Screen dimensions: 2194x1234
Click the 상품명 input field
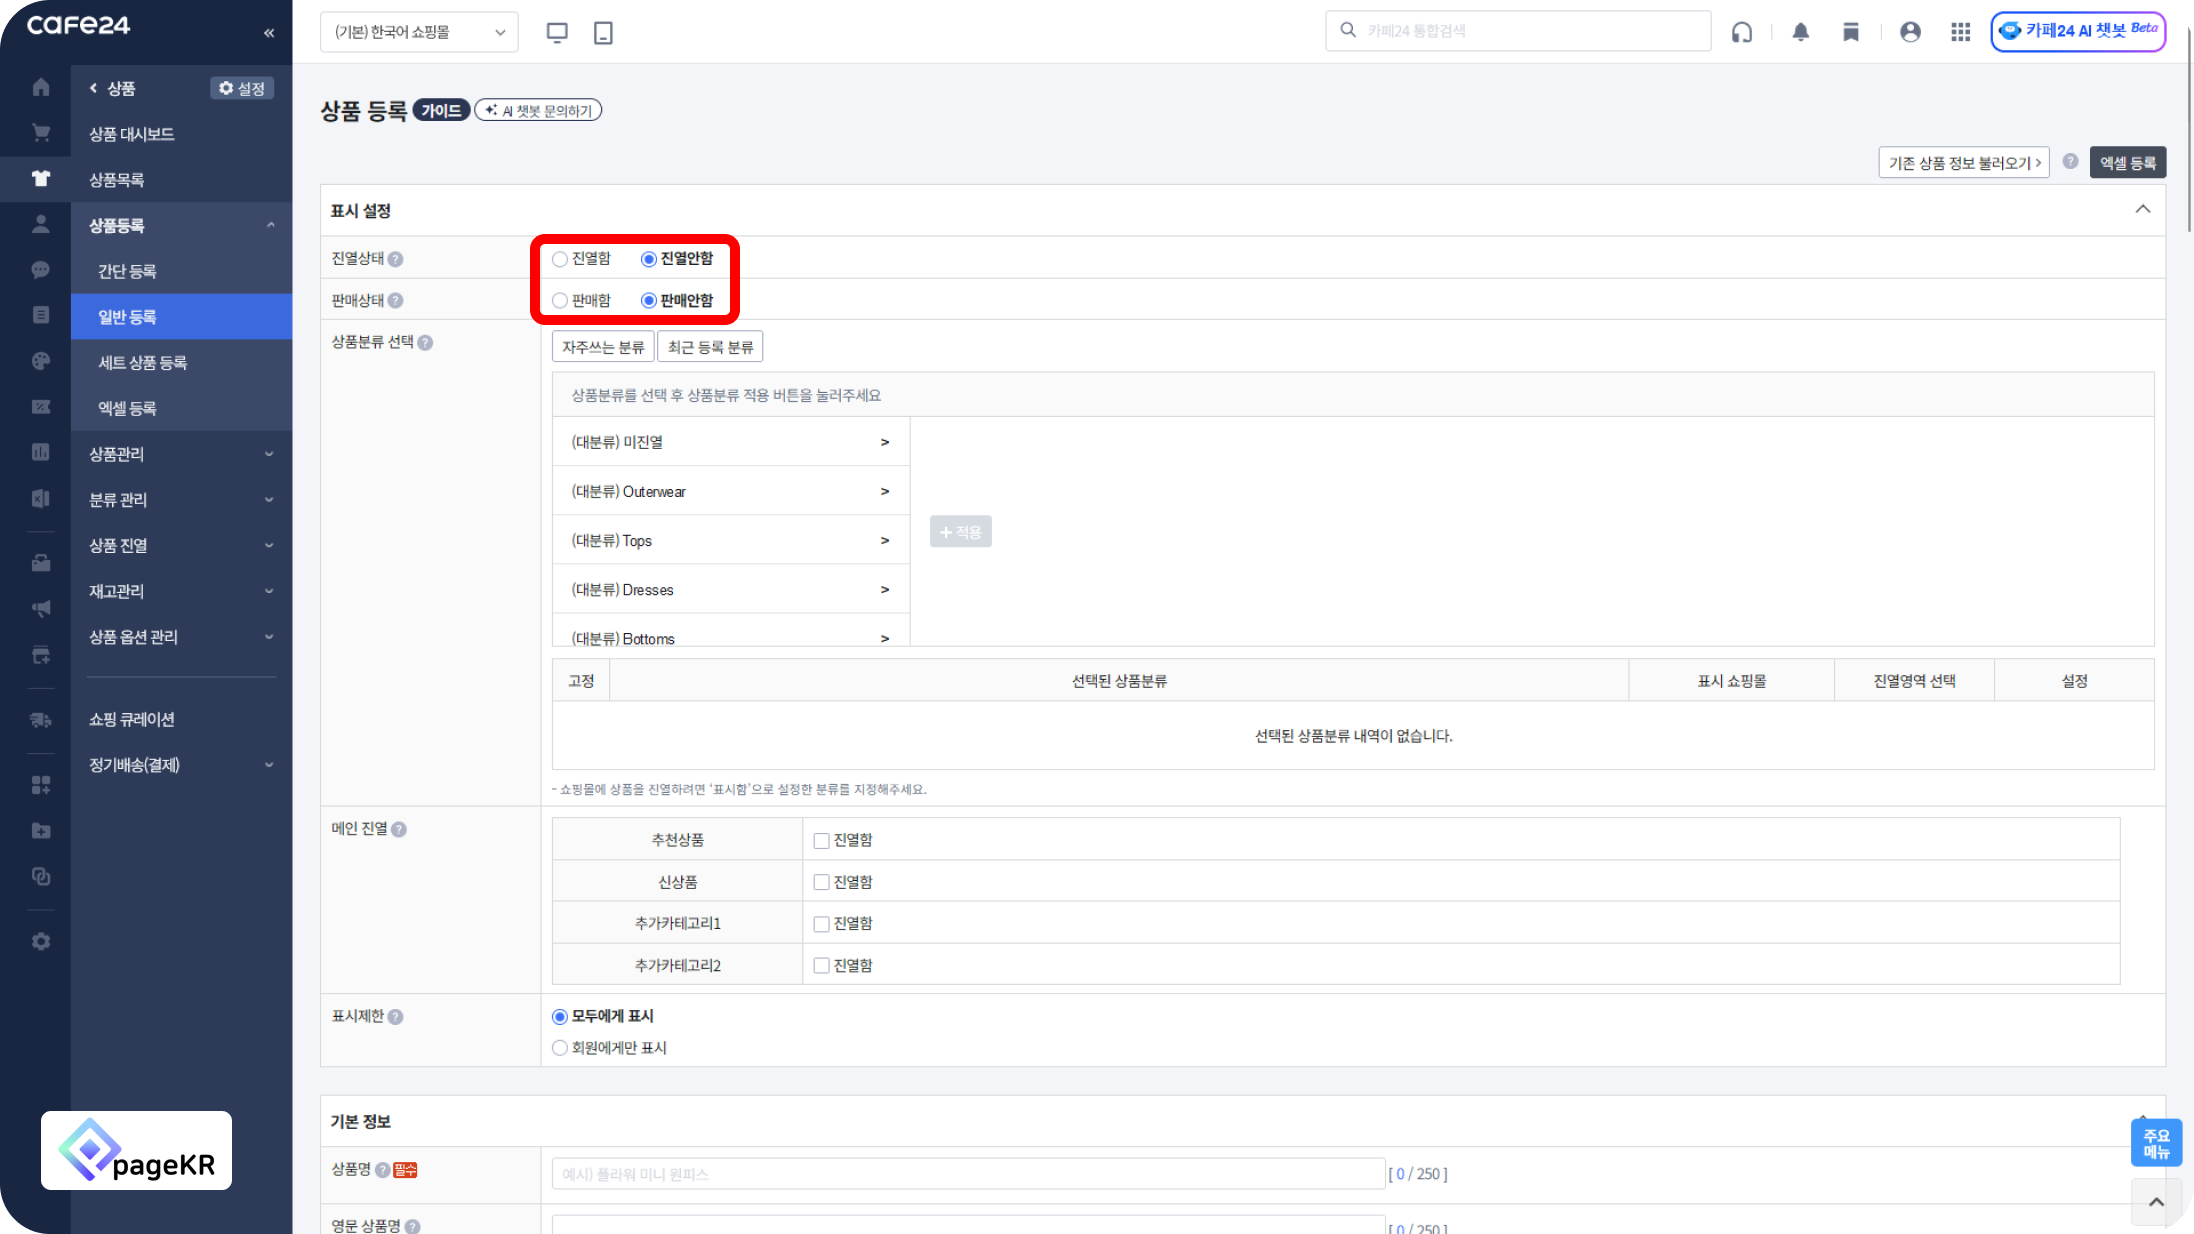coord(967,1174)
